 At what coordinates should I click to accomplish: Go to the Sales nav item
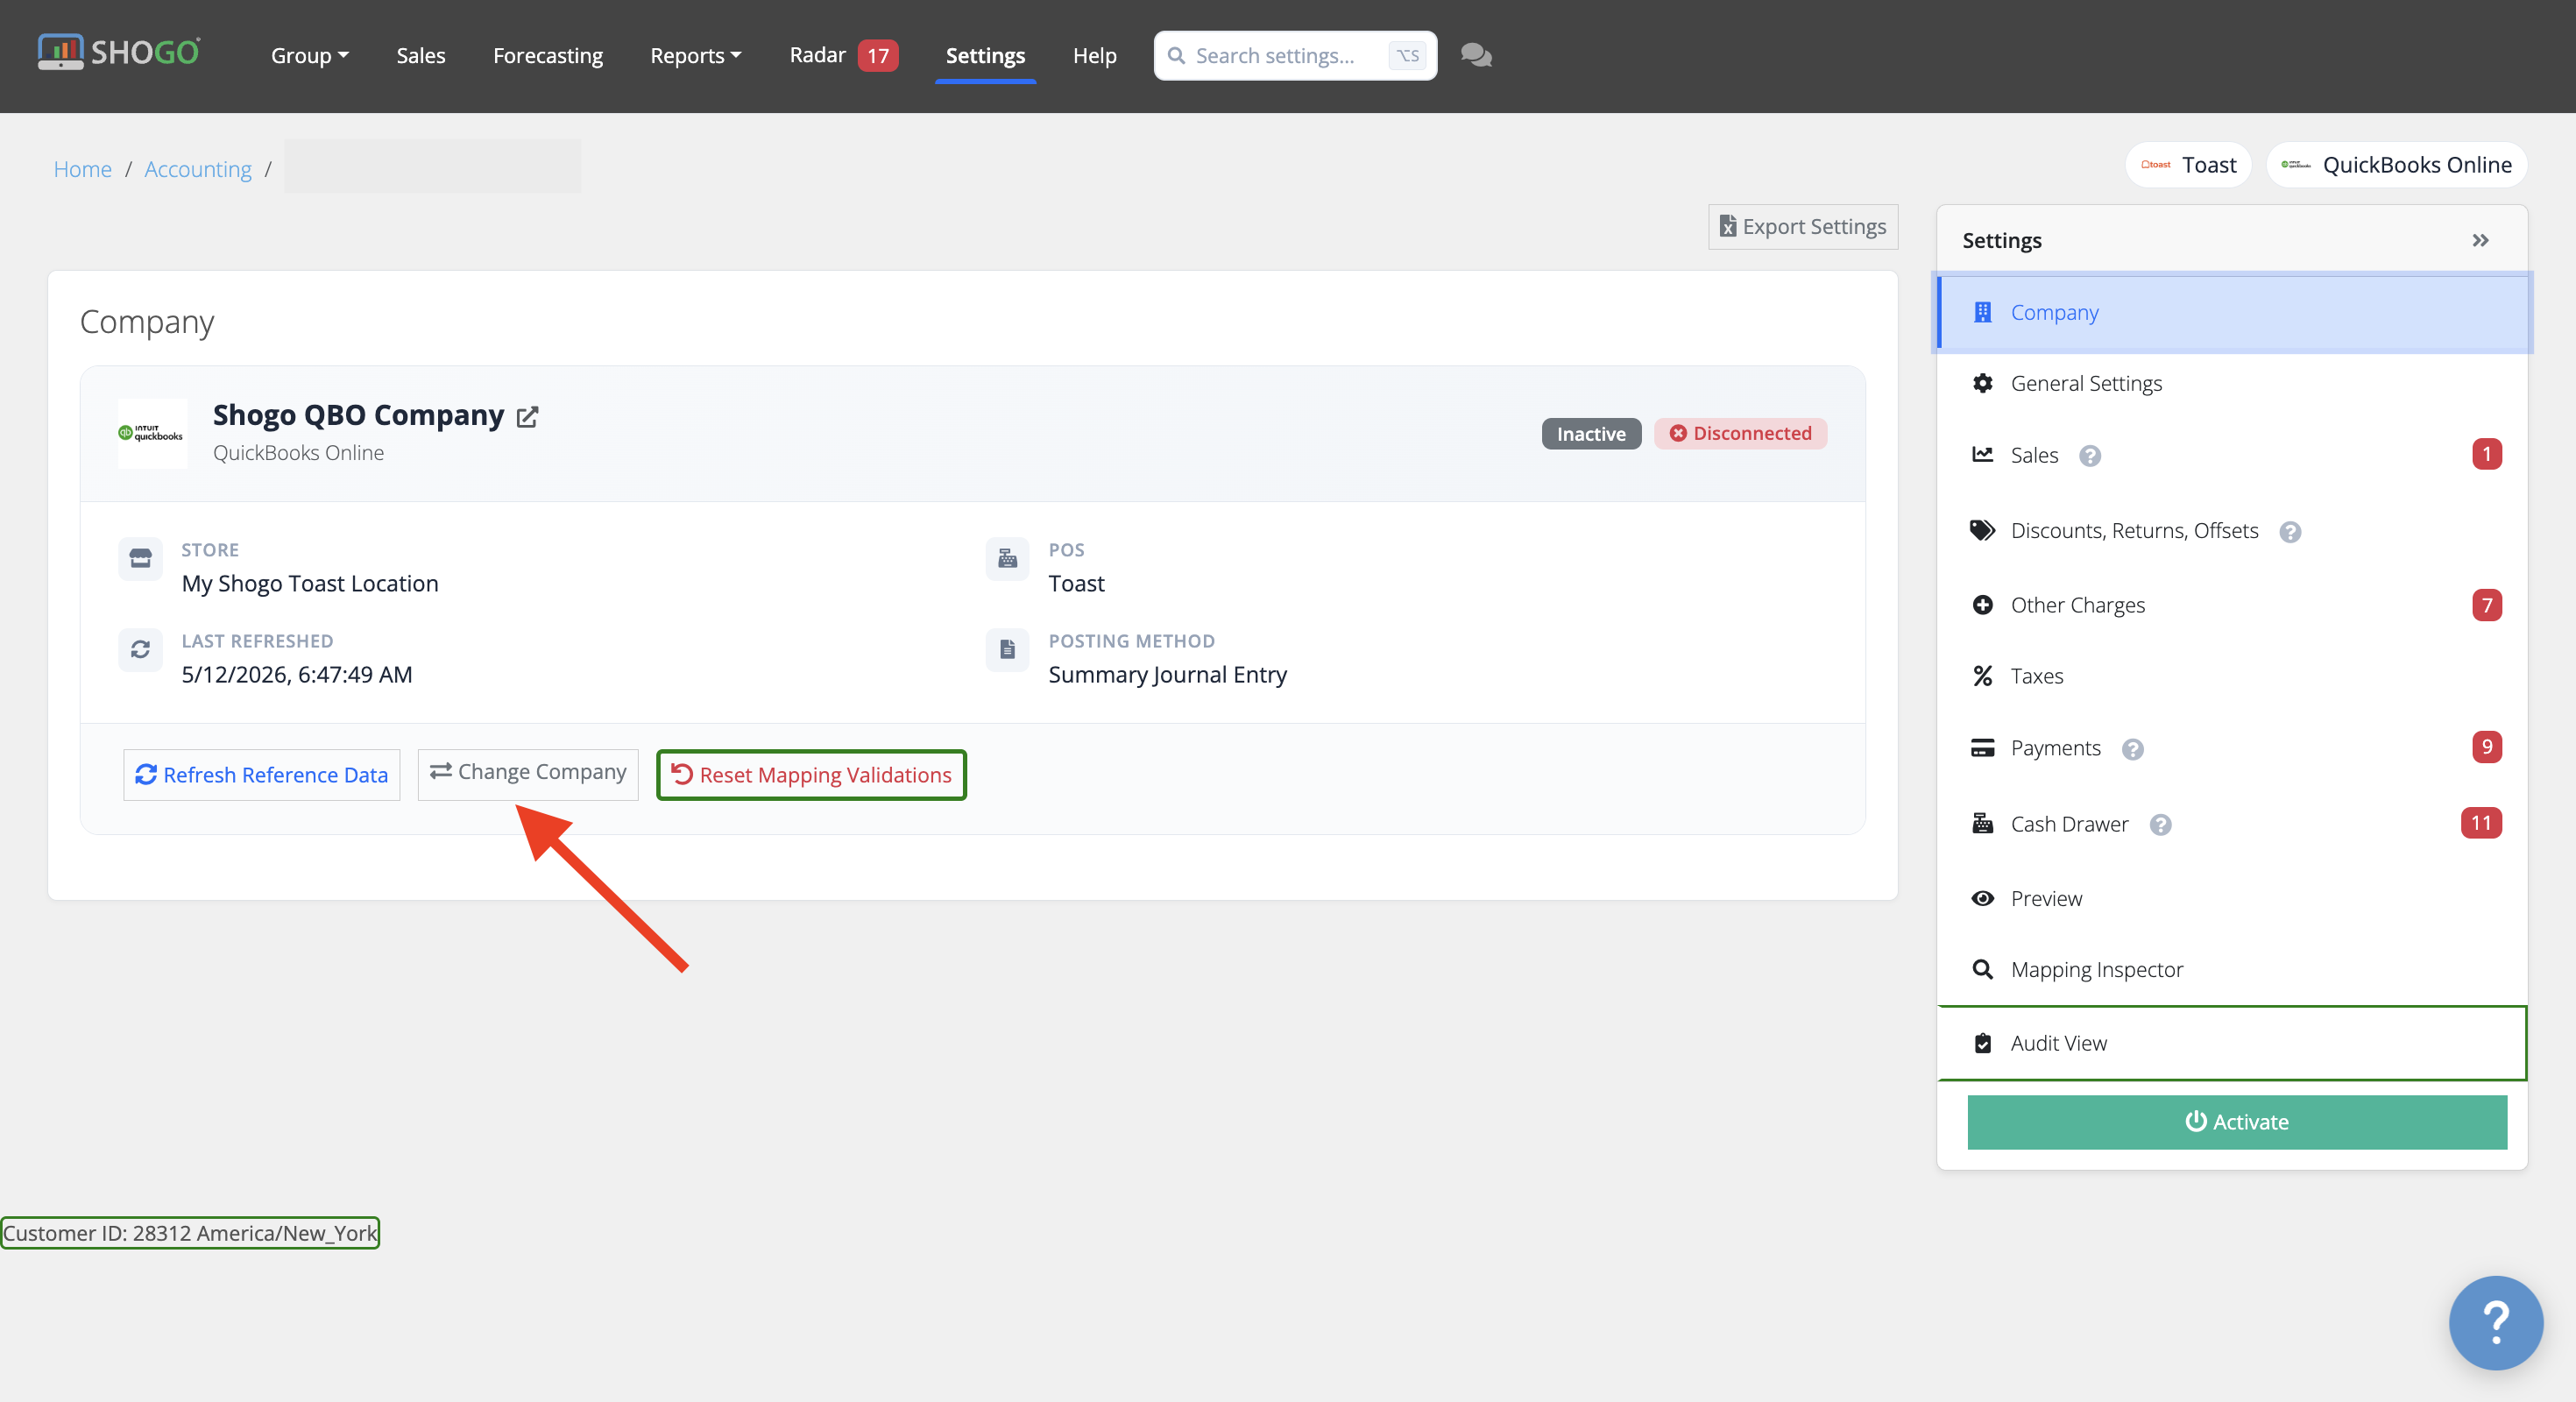tap(421, 56)
